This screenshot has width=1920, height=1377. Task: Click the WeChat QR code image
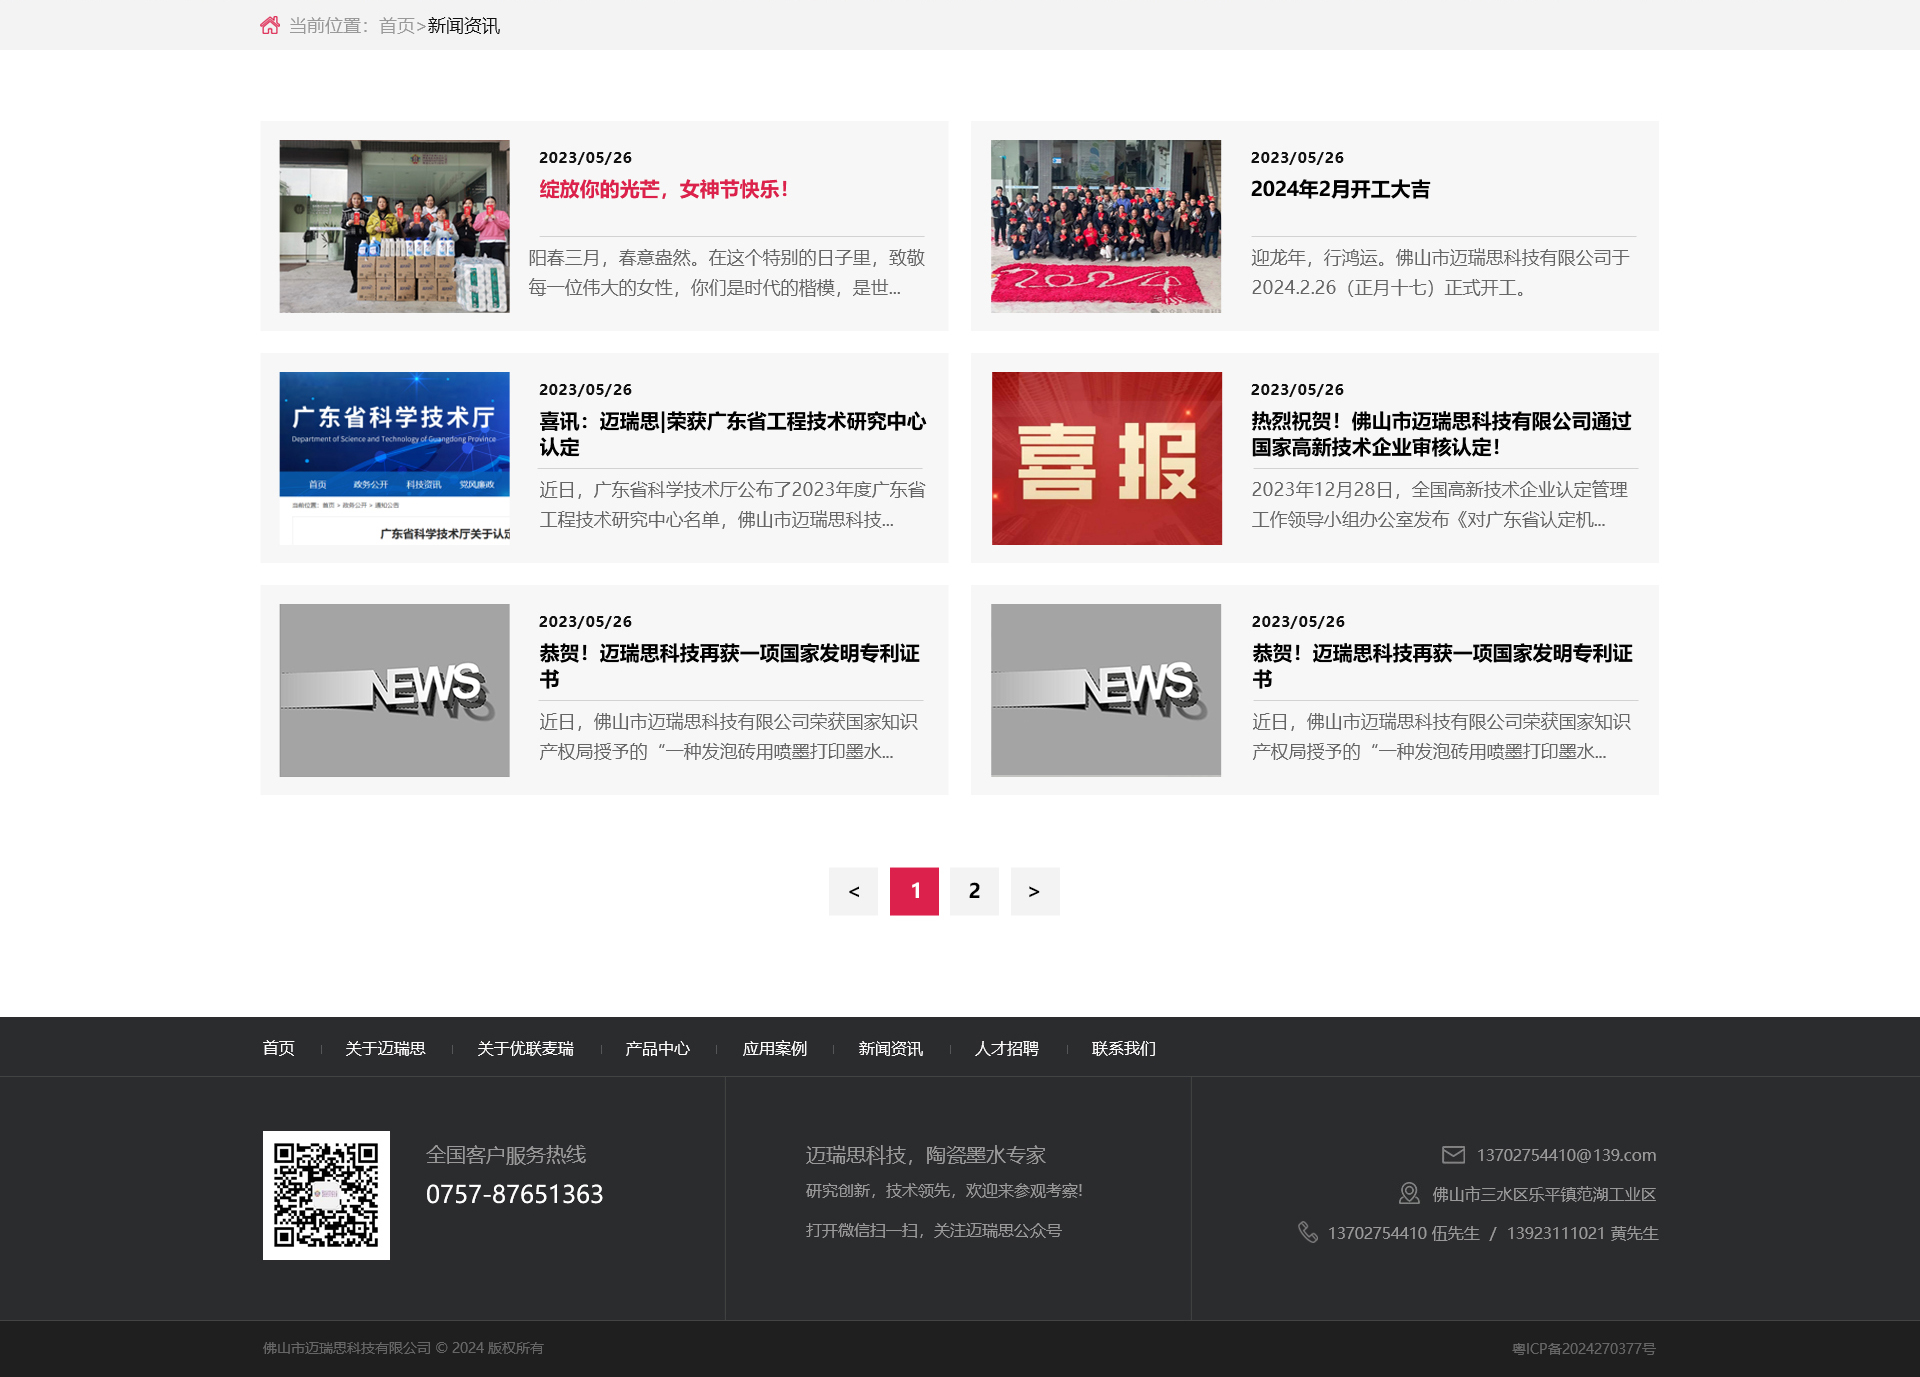click(x=326, y=1195)
